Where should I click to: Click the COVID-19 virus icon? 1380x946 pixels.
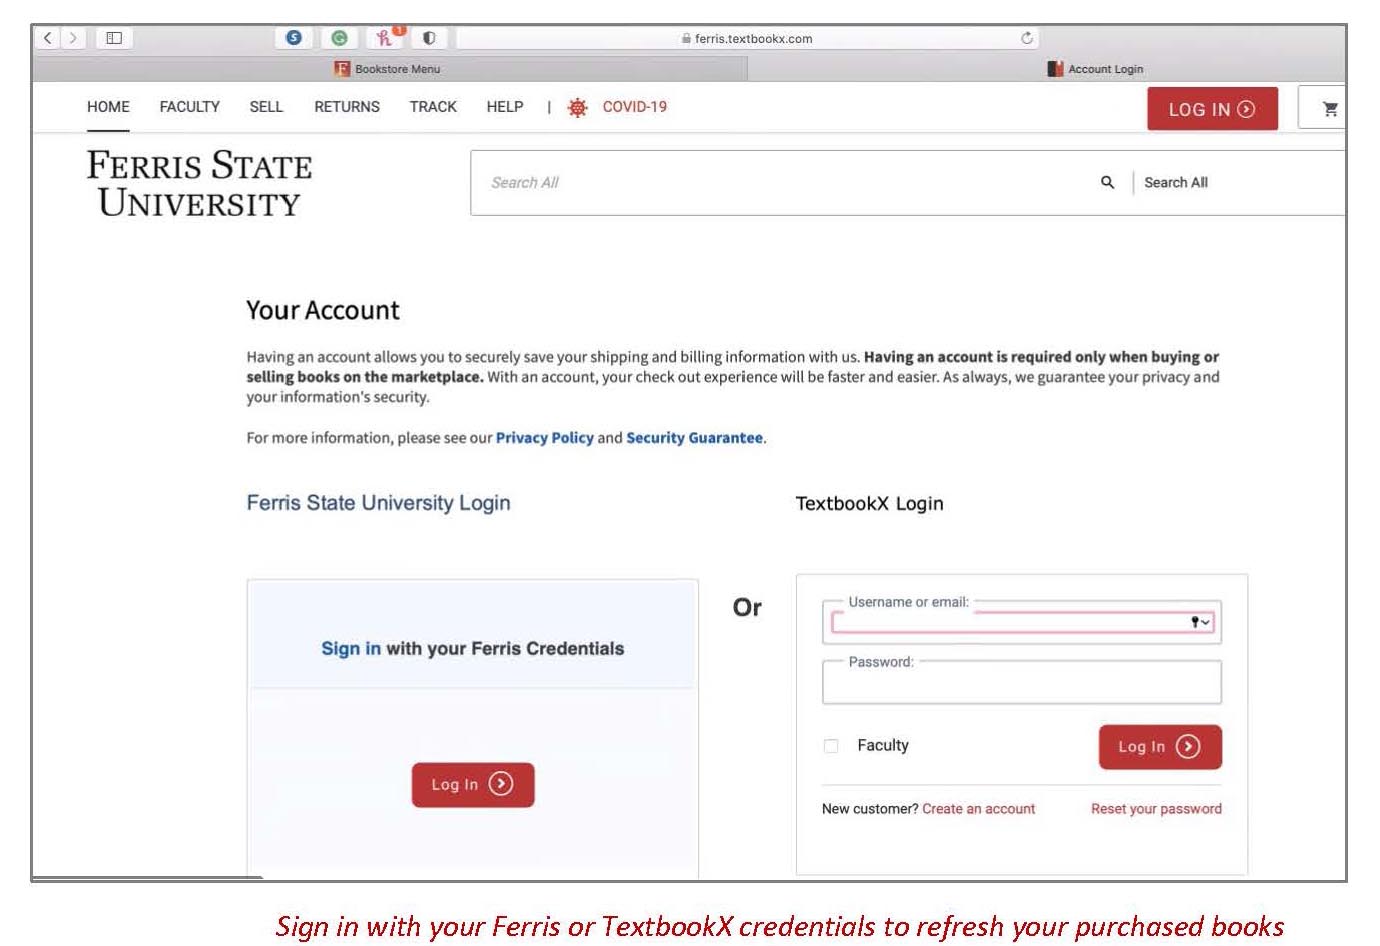coord(577,107)
